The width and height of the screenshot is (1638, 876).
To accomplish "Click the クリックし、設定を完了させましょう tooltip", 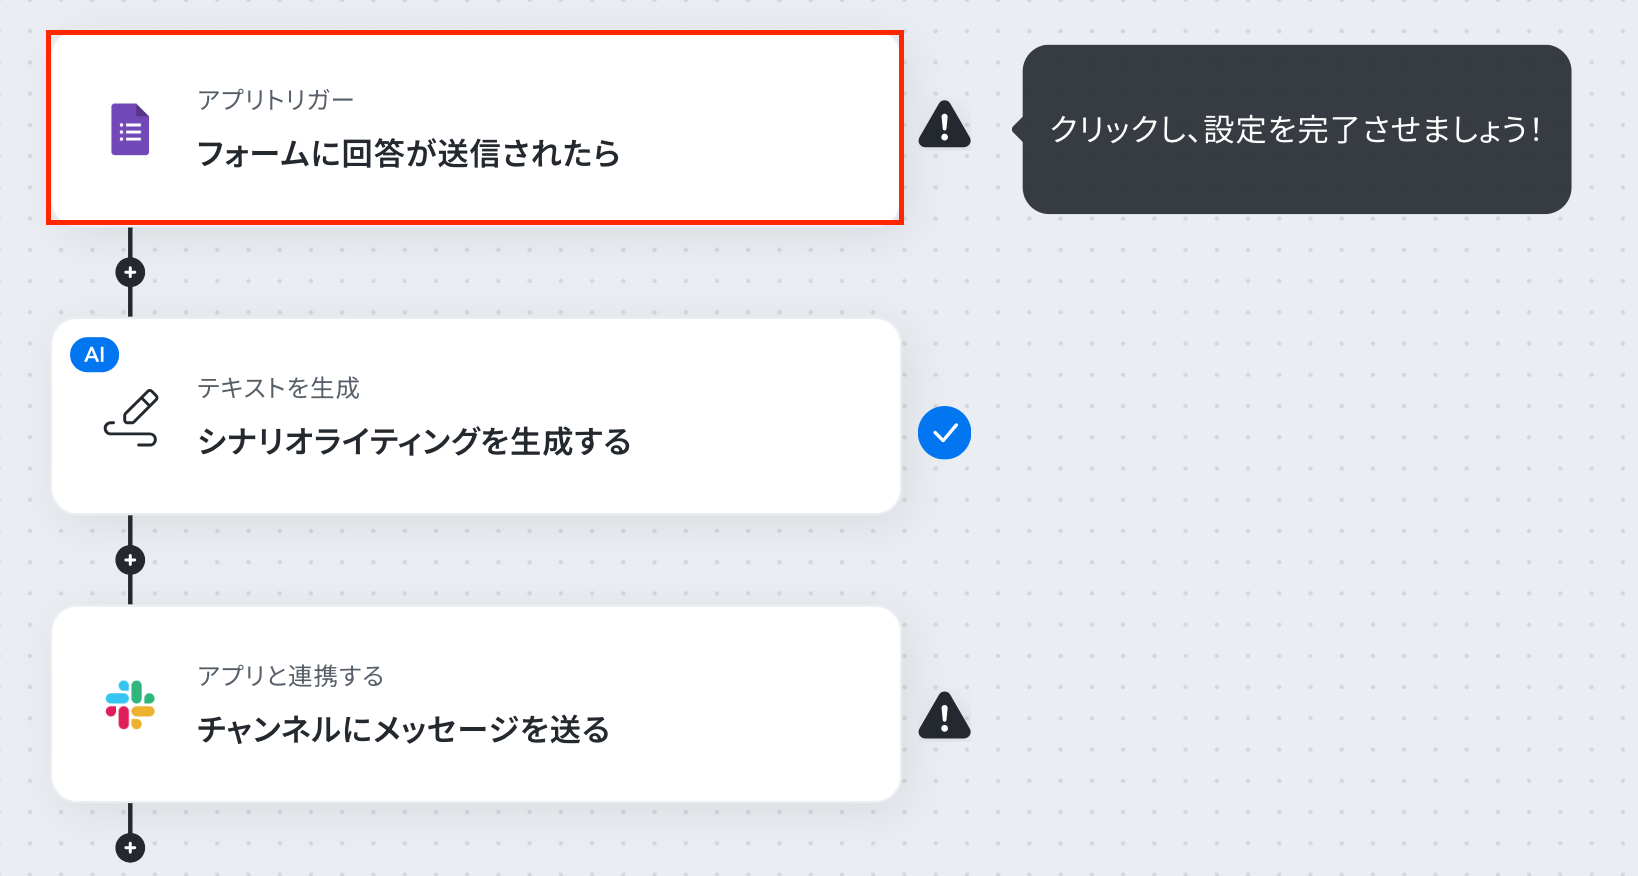I will pos(1296,129).
